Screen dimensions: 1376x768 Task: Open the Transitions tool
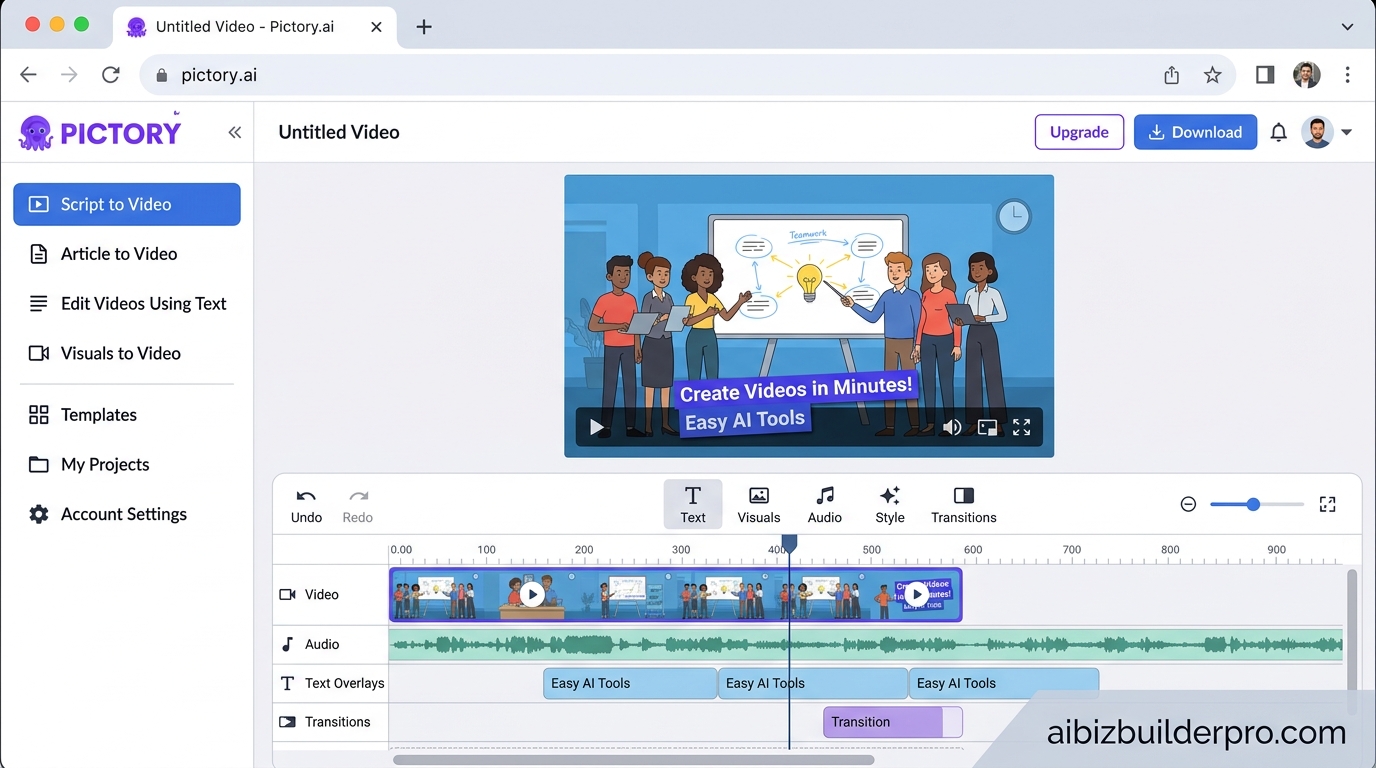963,504
